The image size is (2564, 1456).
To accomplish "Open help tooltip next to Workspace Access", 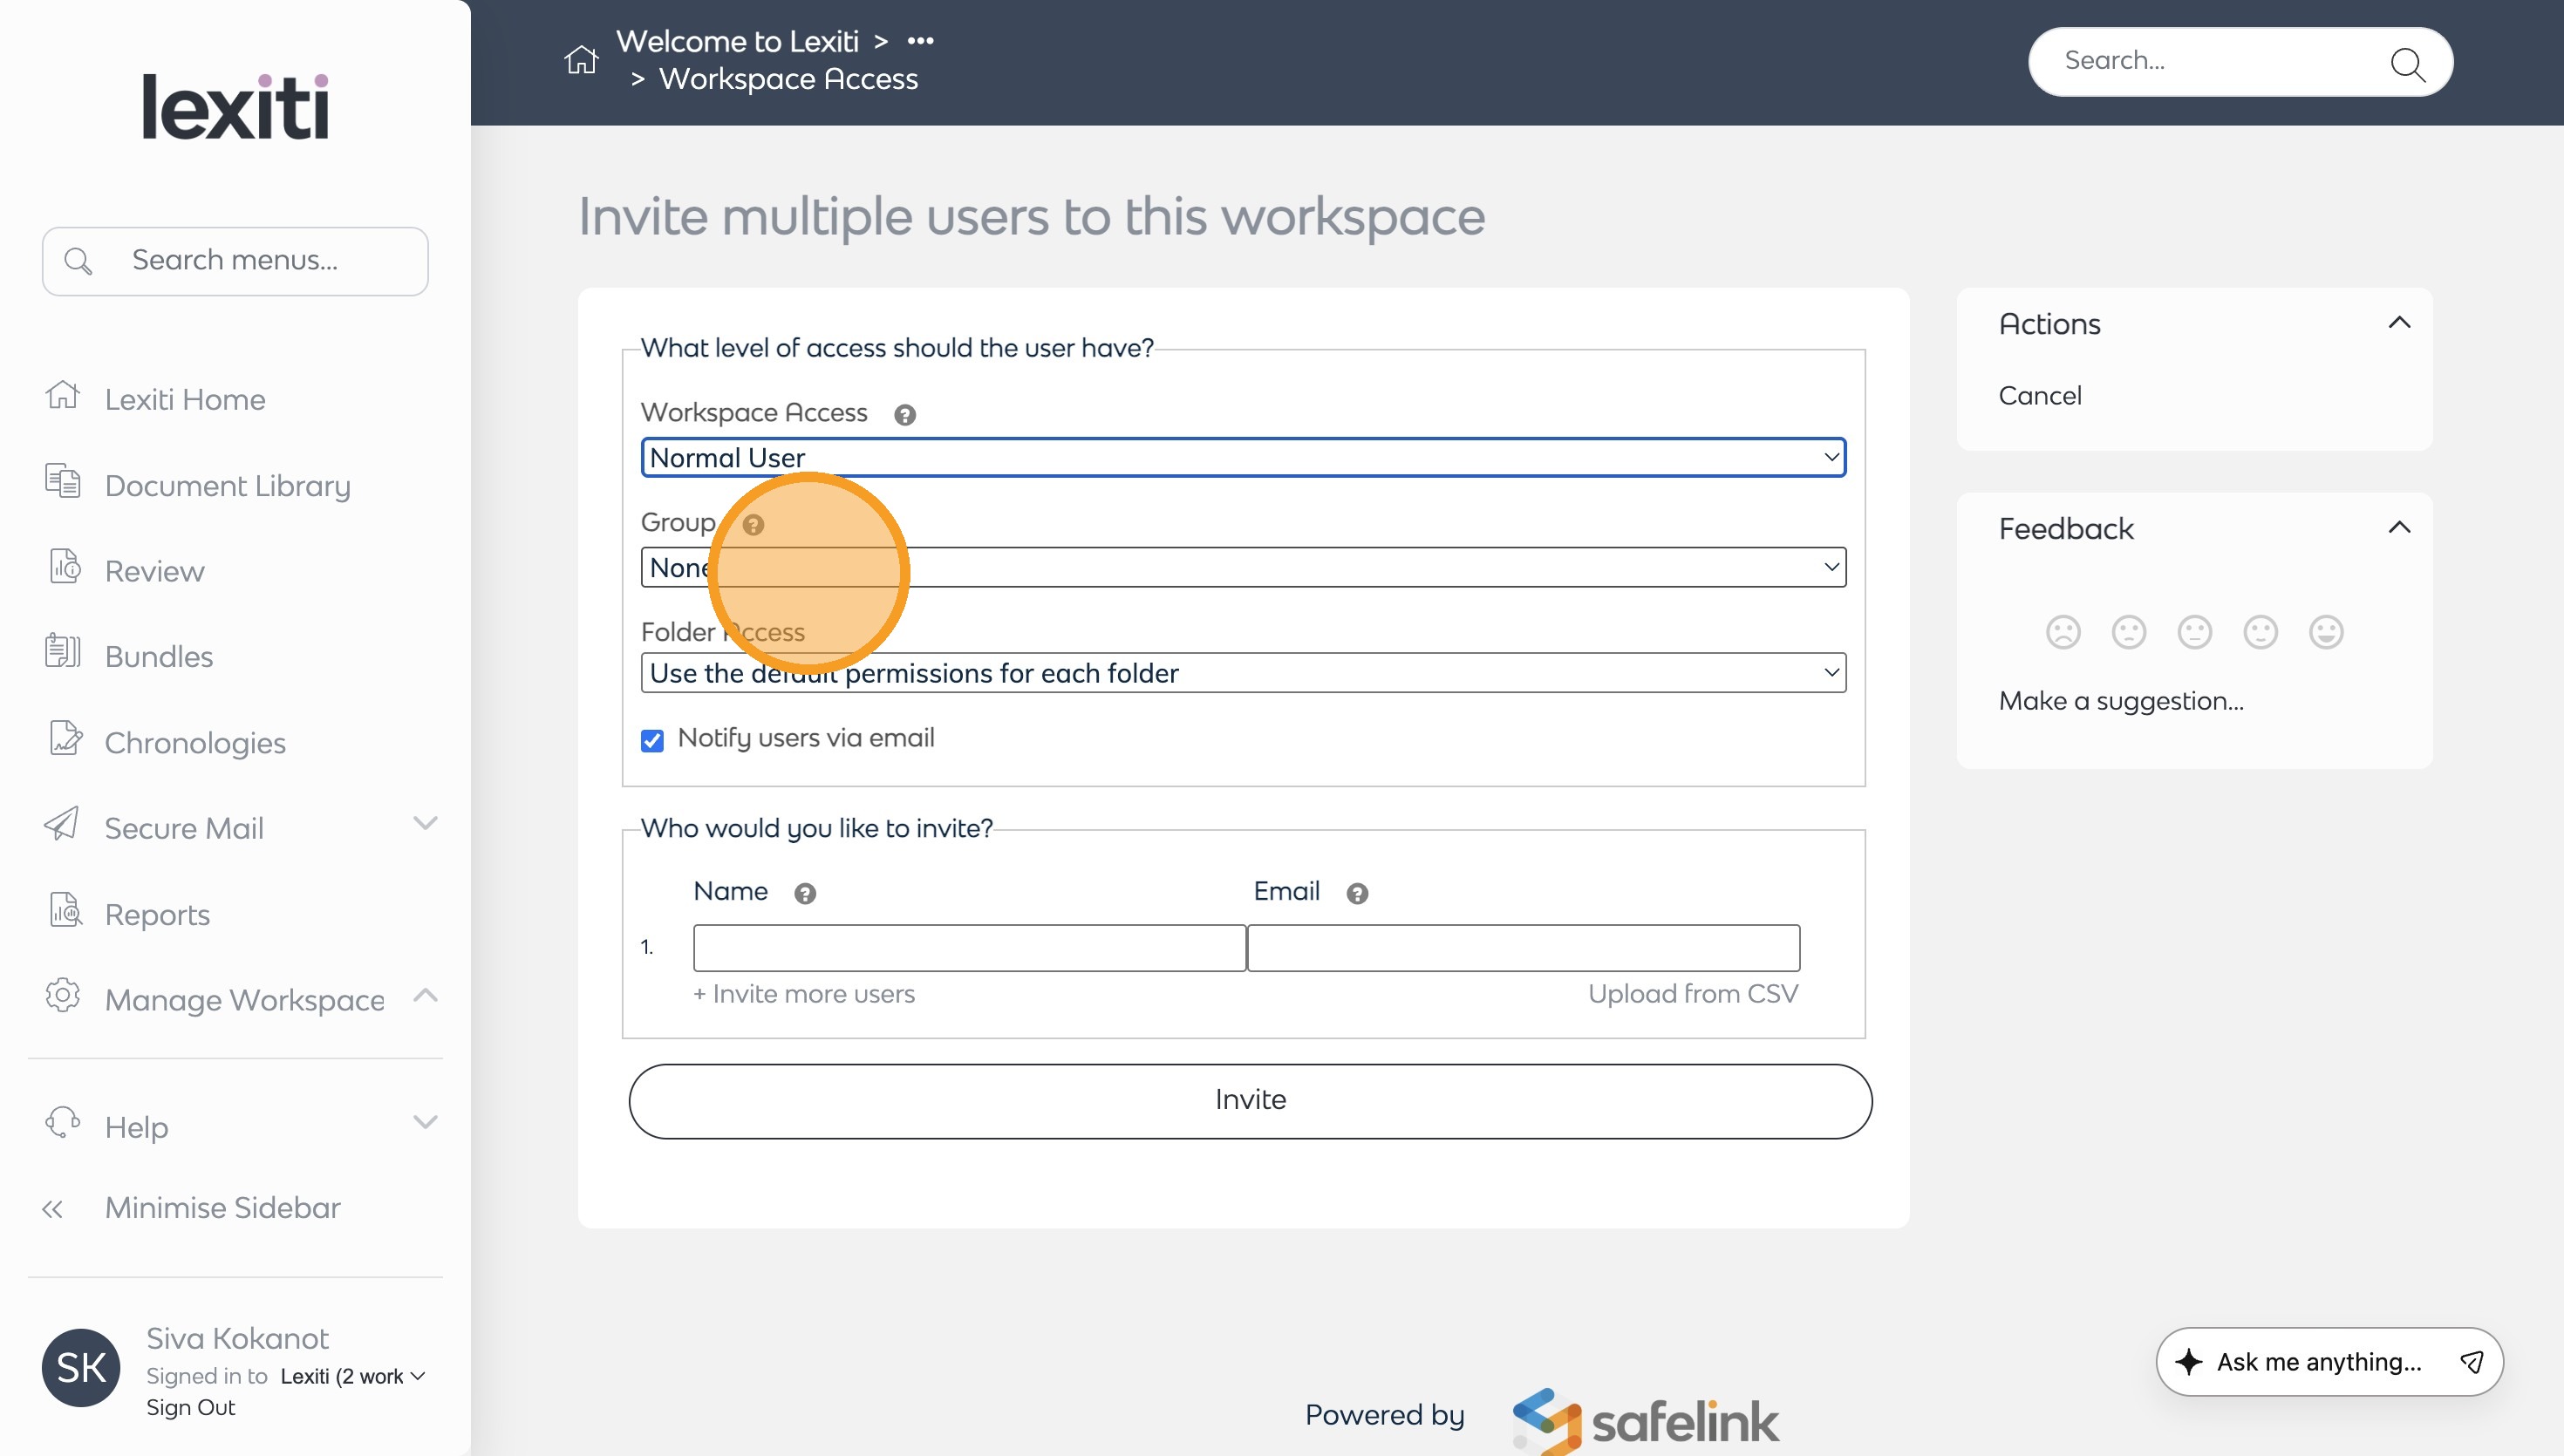I will point(904,415).
